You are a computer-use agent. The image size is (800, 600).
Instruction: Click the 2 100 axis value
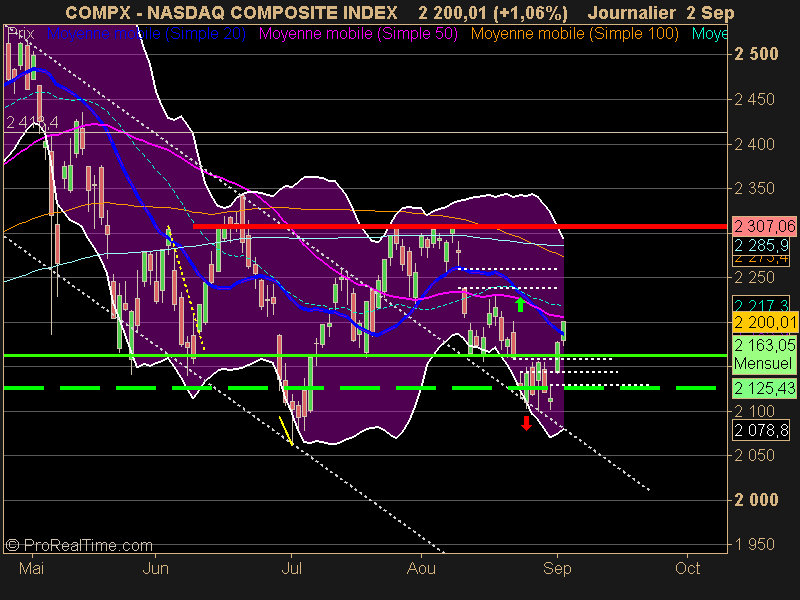[755, 411]
